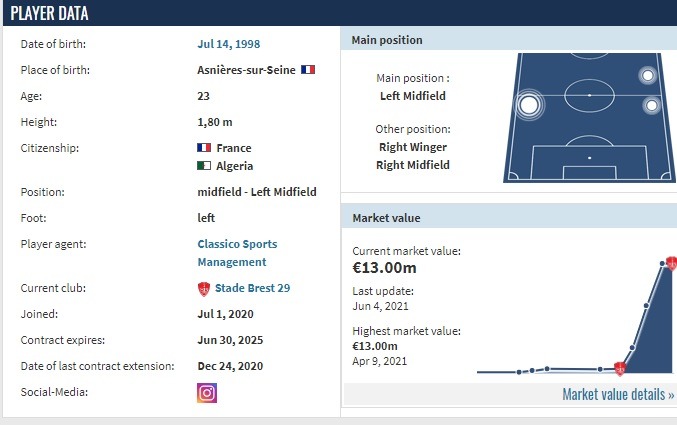Click the Stade Brest 29 club crest

click(x=204, y=289)
